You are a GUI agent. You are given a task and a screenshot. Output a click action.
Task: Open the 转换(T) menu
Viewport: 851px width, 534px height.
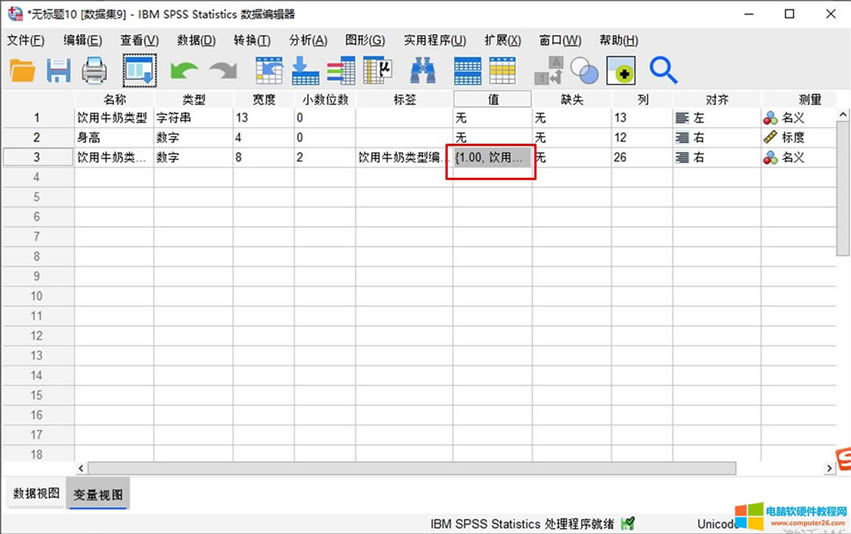tap(251, 40)
